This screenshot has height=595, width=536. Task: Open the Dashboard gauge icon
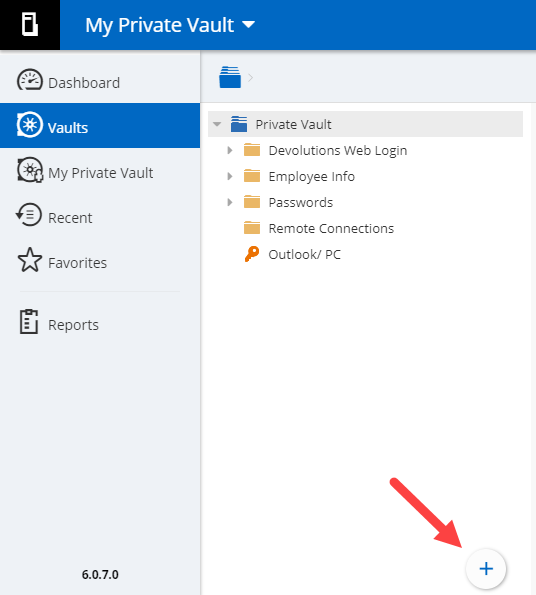coord(30,79)
